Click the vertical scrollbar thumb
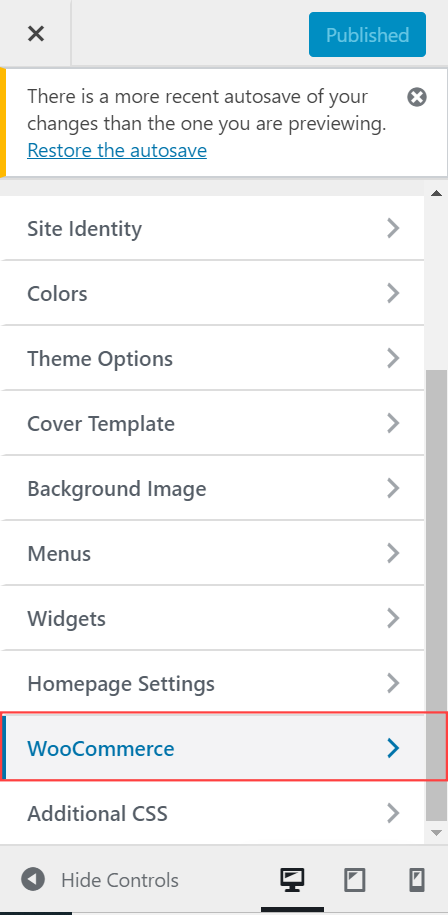Image resolution: width=448 pixels, height=915 pixels. pos(436,595)
